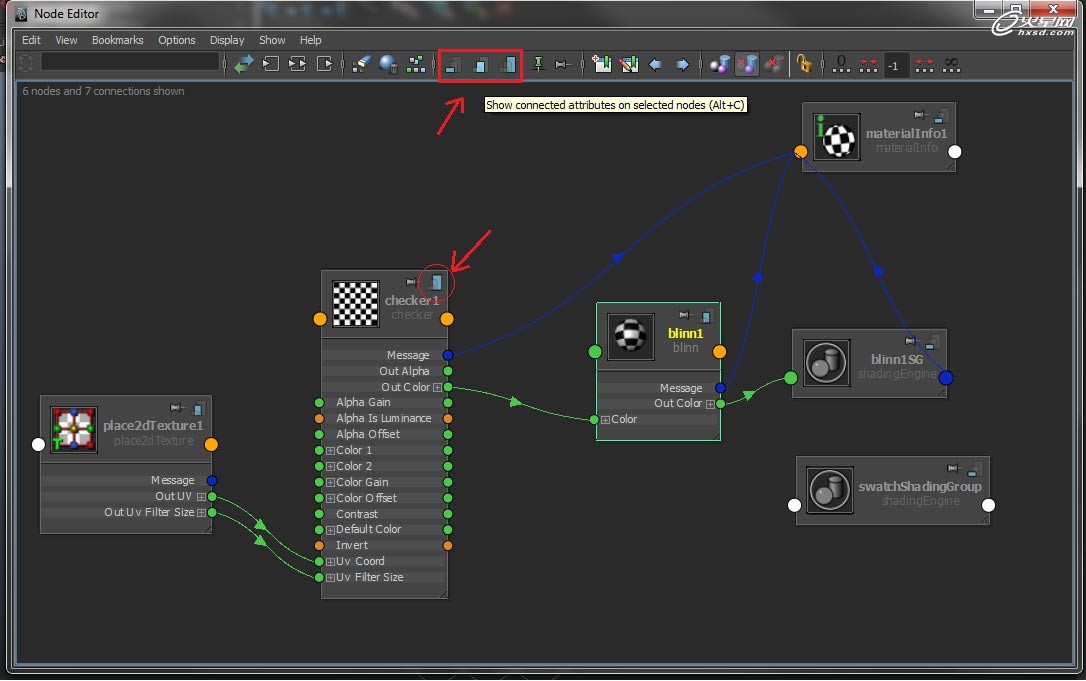Click the green pin toolbar icon

click(538, 64)
